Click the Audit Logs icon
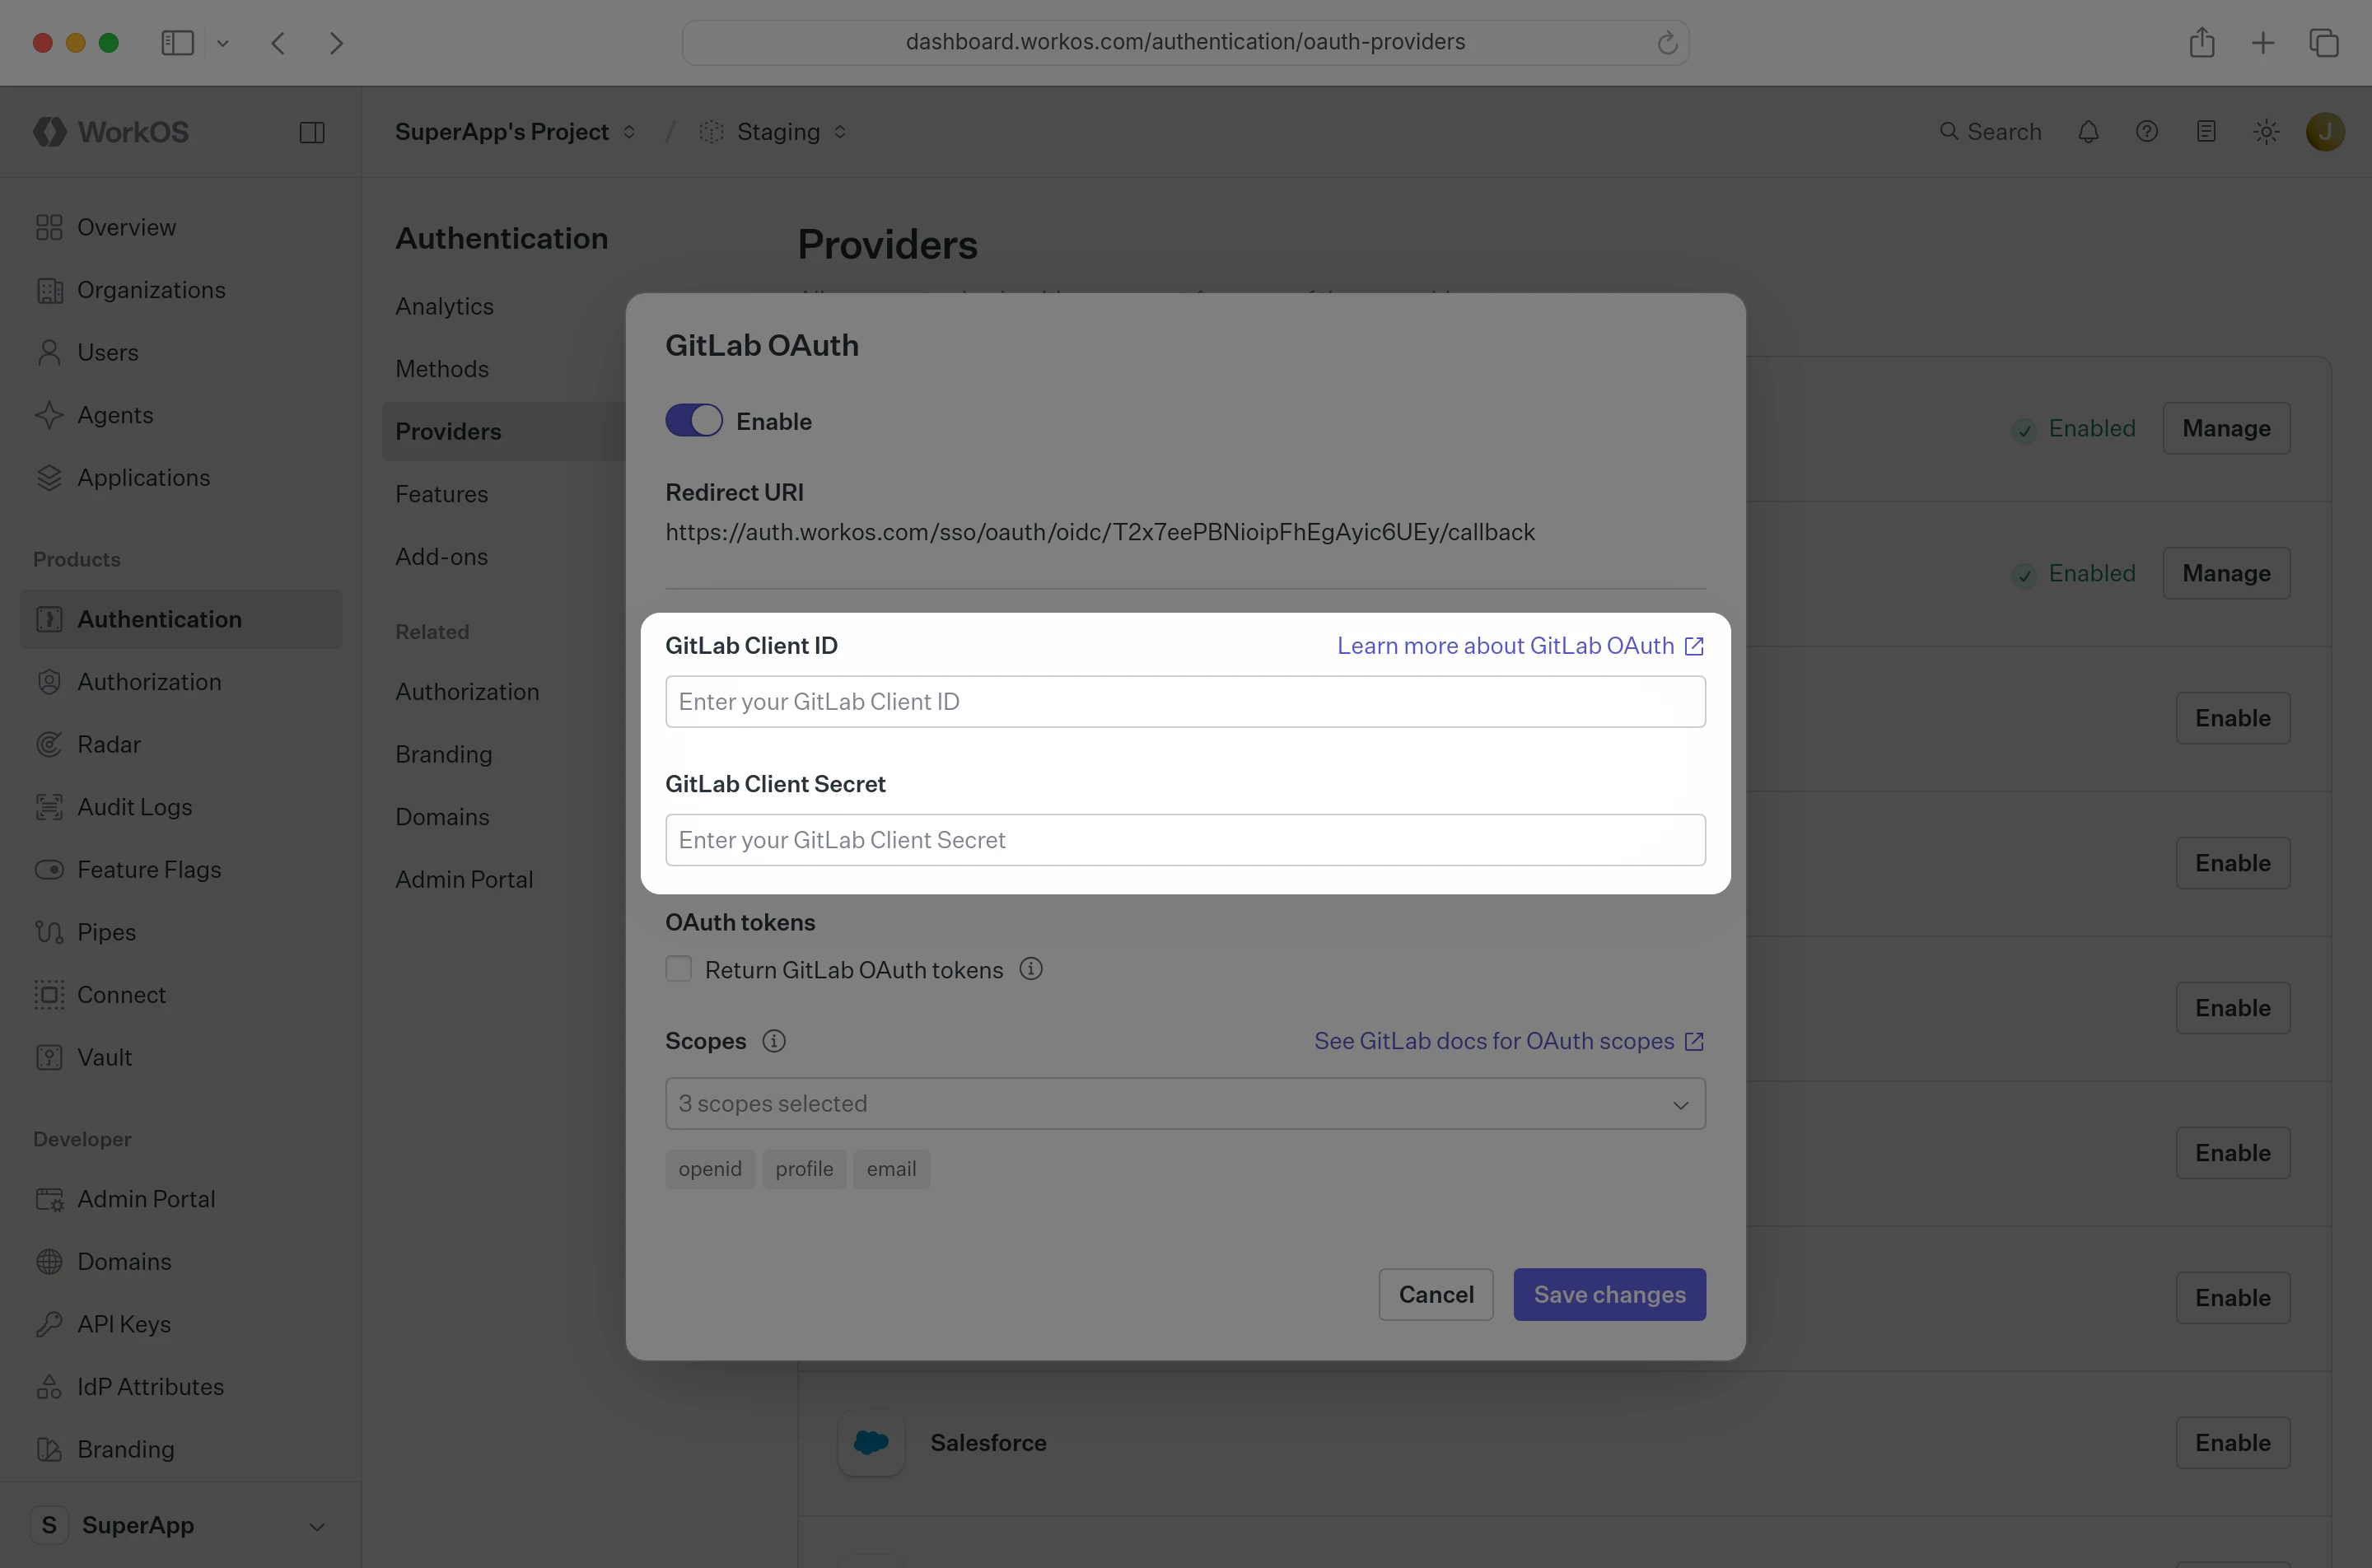Image resolution: width=2372 pixels, height=1568 pixels. click(x=49, y=807)
